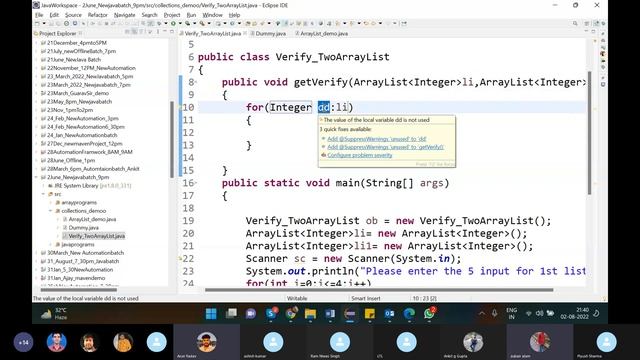Click the highlighted 'dd' variable on line 10
The image size is (640, 360).
coord(323,107)
